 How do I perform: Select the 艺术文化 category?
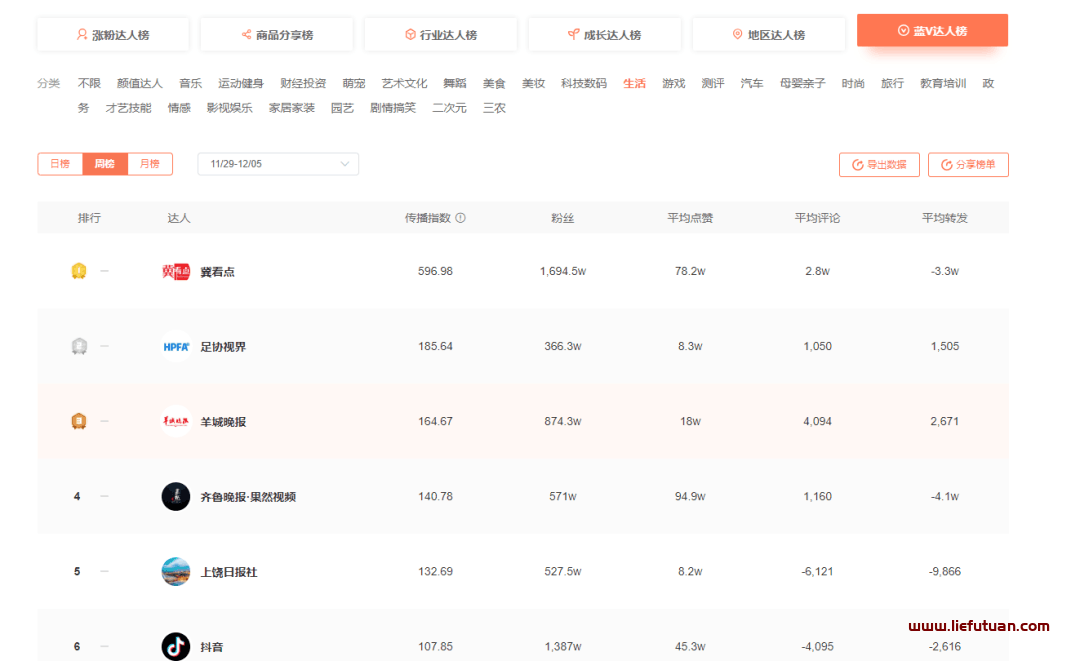point(404,83)
